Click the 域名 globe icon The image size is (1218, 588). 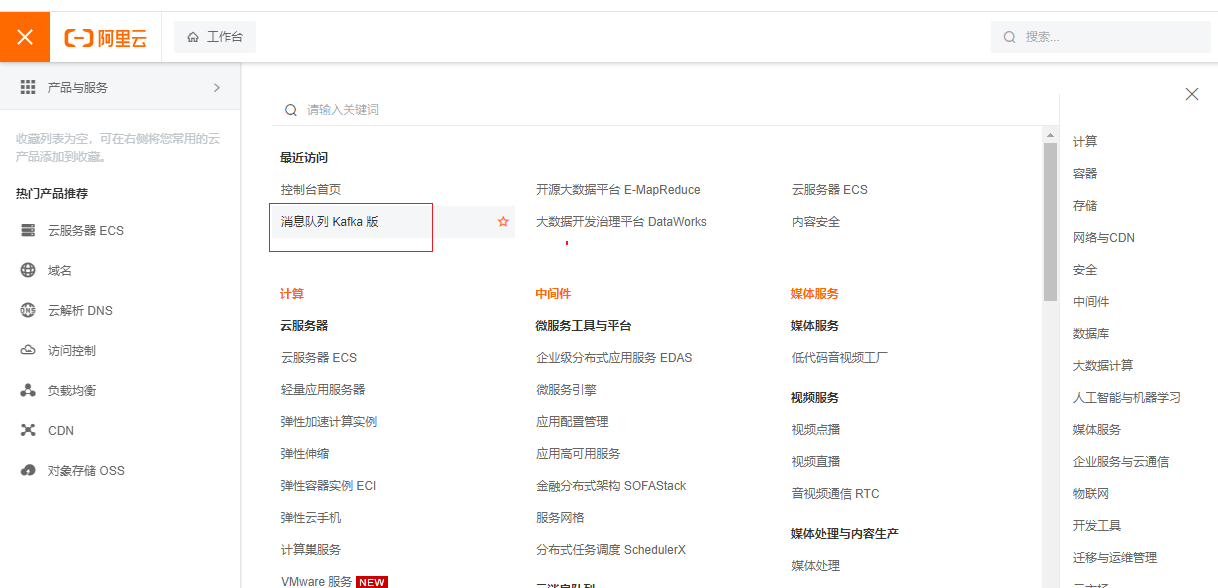tap(28, 271)
